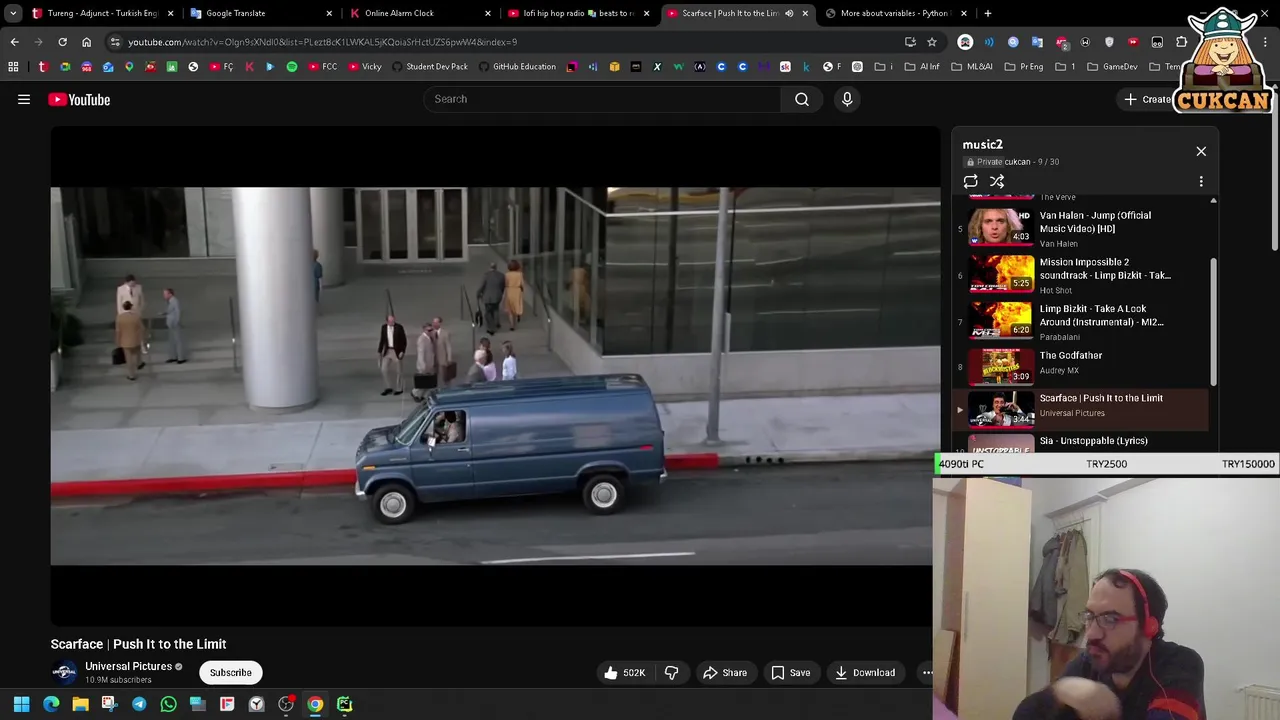The width and height of the screenshot is (1280, 720).
Task: Open the Windows Start menu
Action: click(x=21, y=704)
